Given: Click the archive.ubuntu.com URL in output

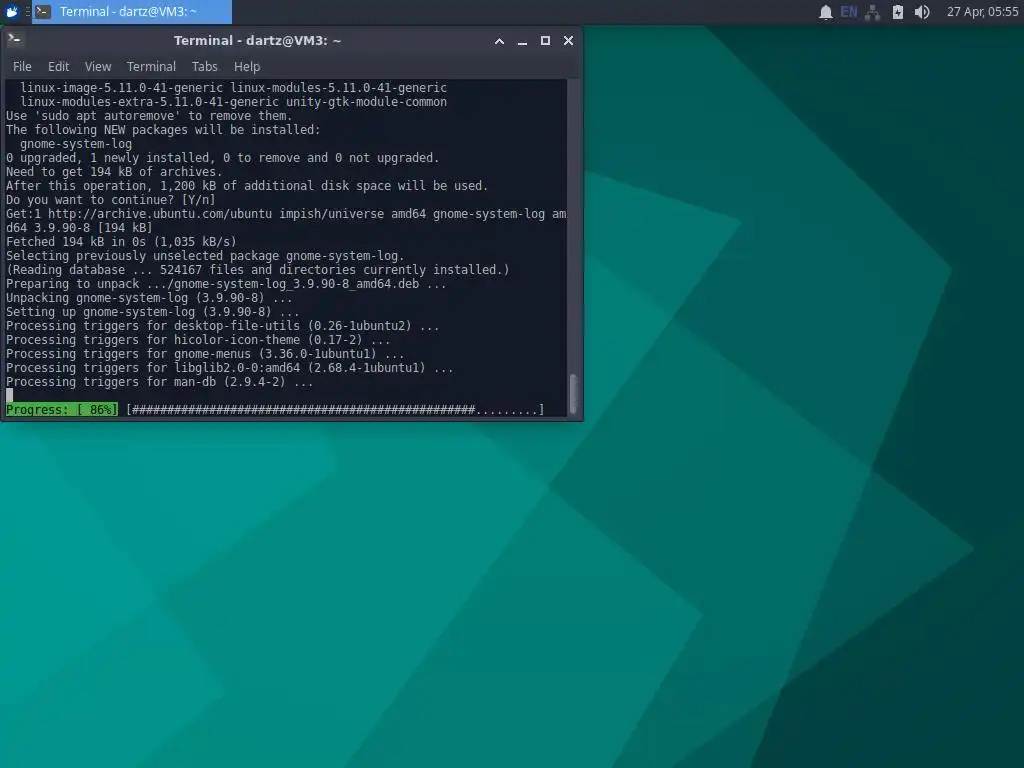Looking at the screenshot, I should tap(160, 214).
